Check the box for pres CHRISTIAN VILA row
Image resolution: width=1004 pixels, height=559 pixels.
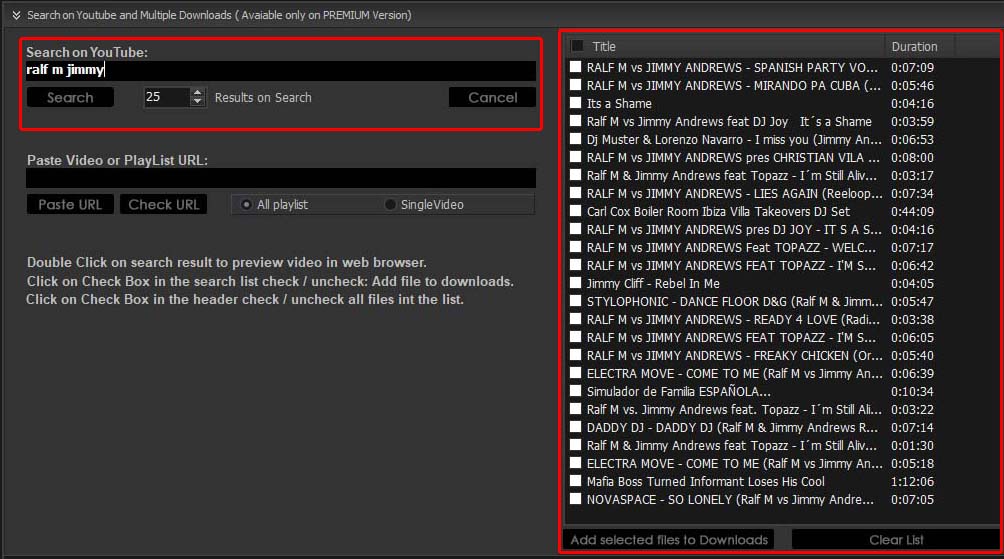576,156
